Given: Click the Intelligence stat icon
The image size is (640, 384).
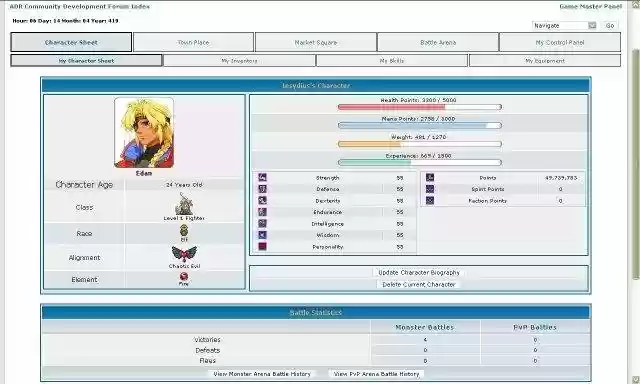Looking at the screenshot, I should click(262, 224).
